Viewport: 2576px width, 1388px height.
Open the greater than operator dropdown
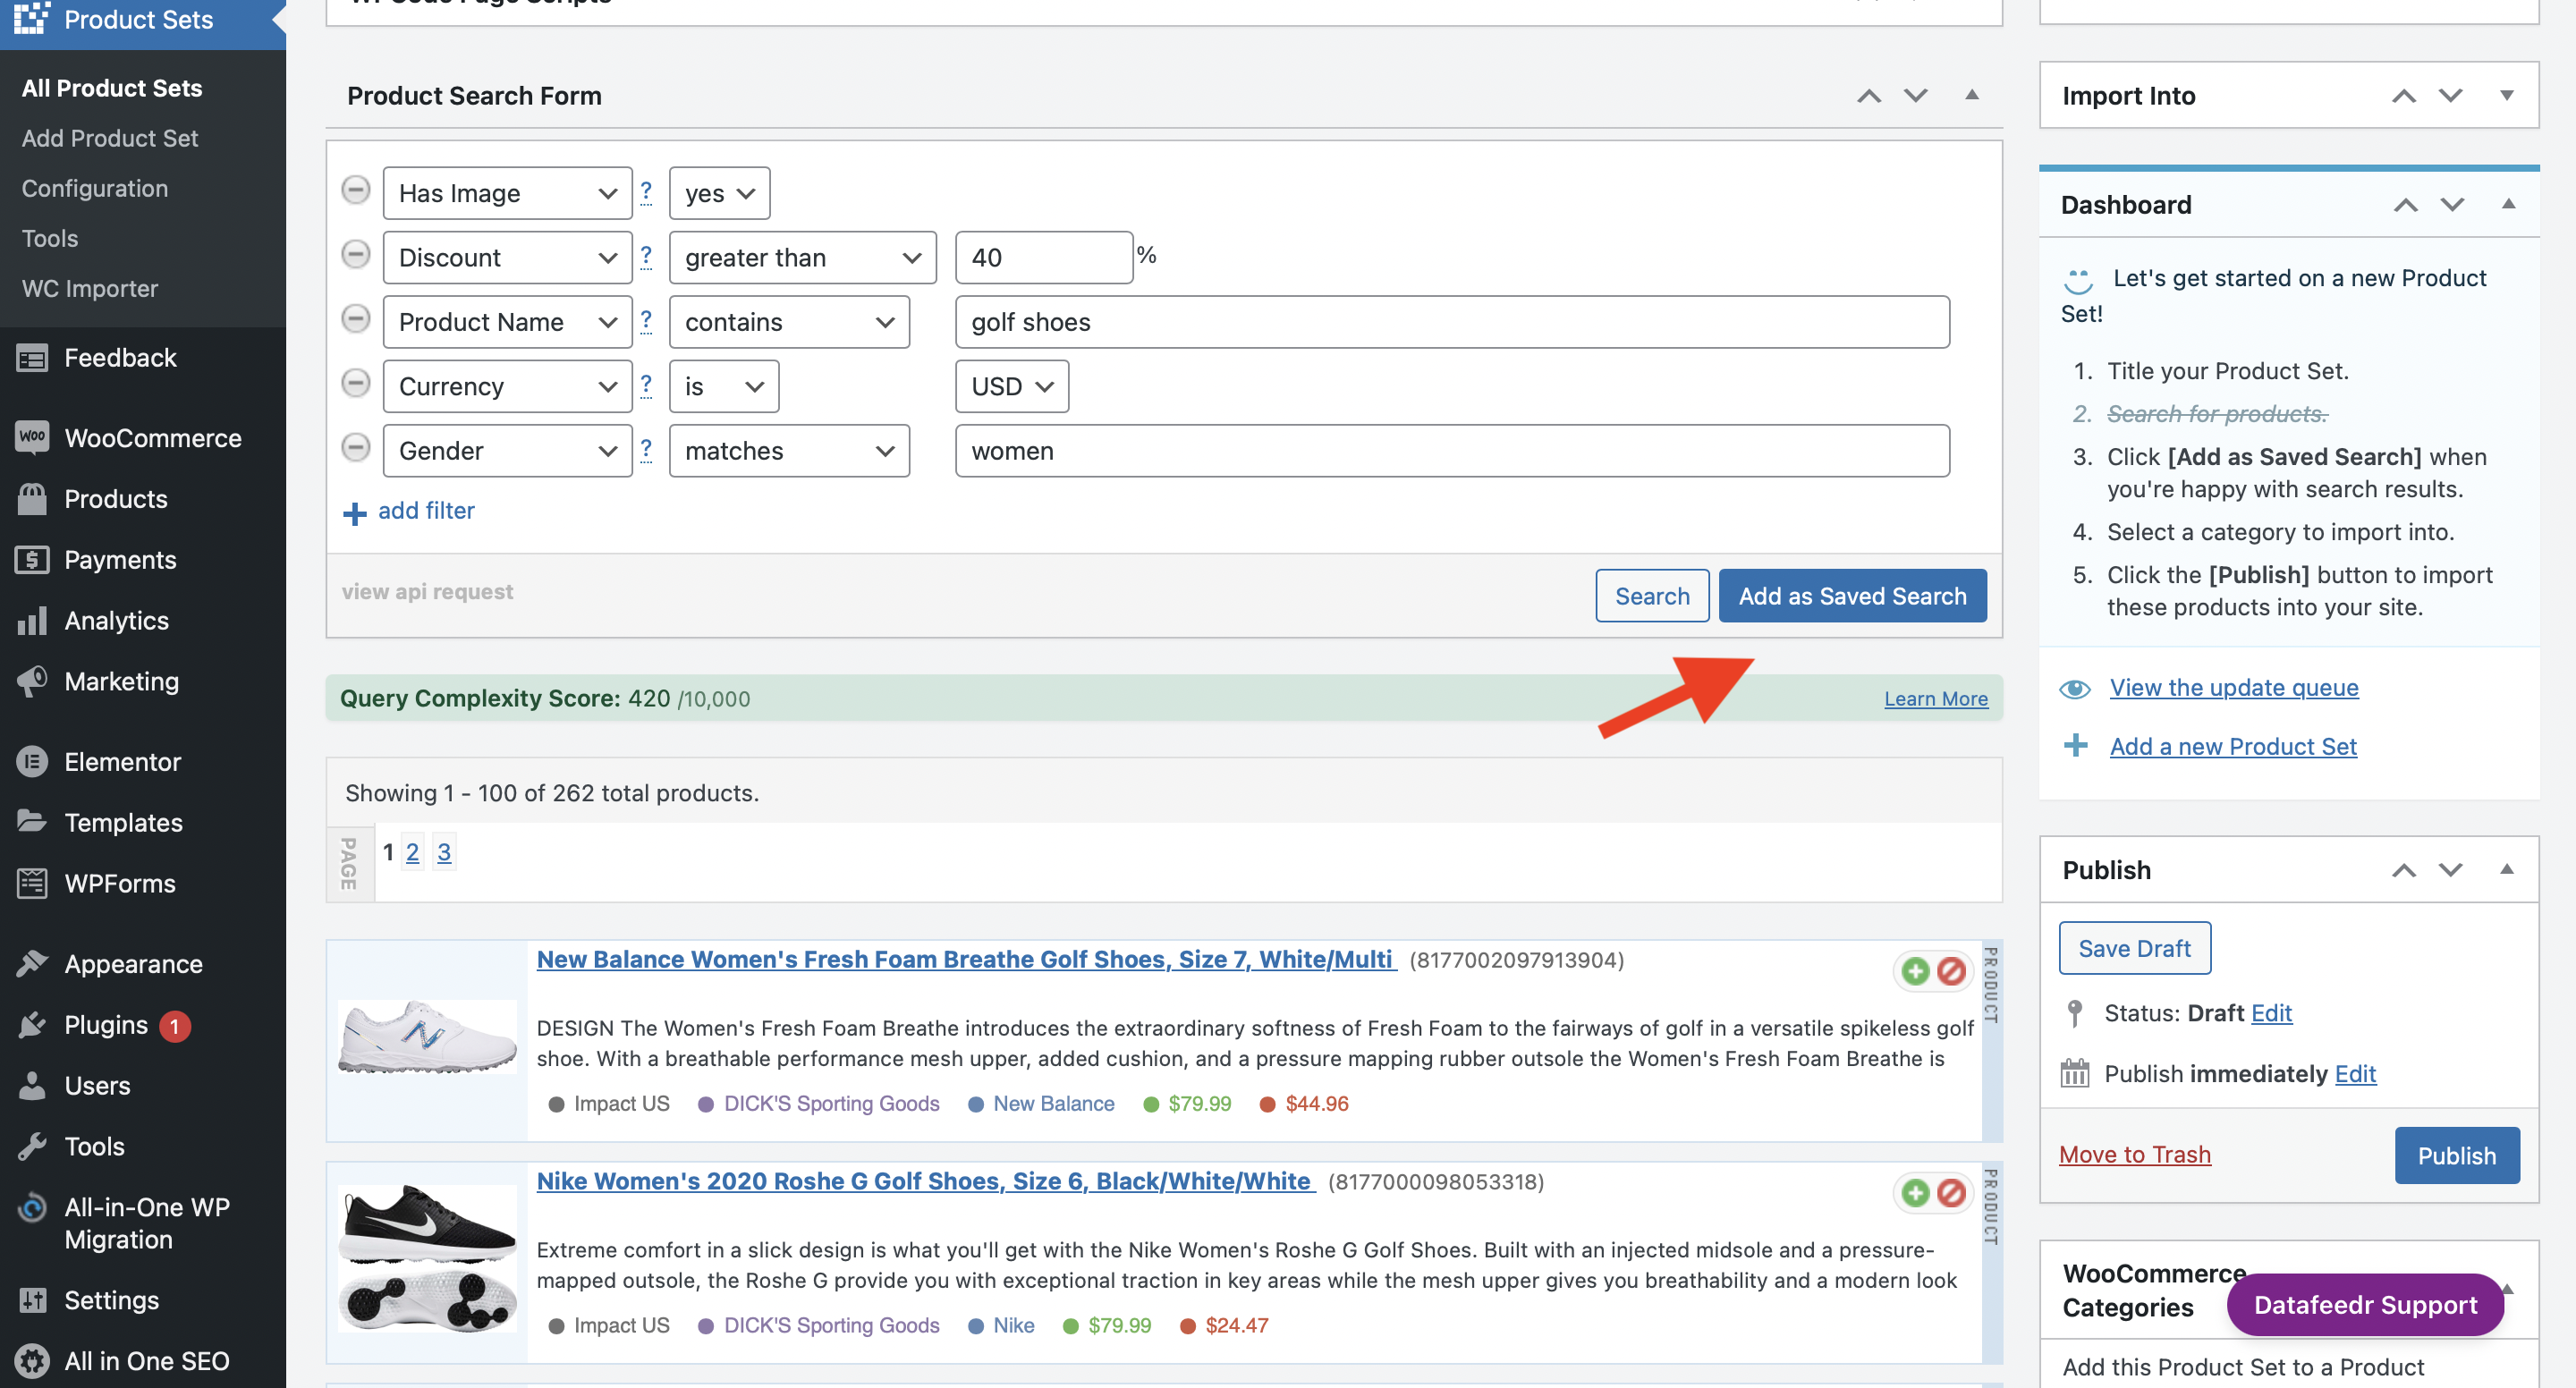pos(802,257)
